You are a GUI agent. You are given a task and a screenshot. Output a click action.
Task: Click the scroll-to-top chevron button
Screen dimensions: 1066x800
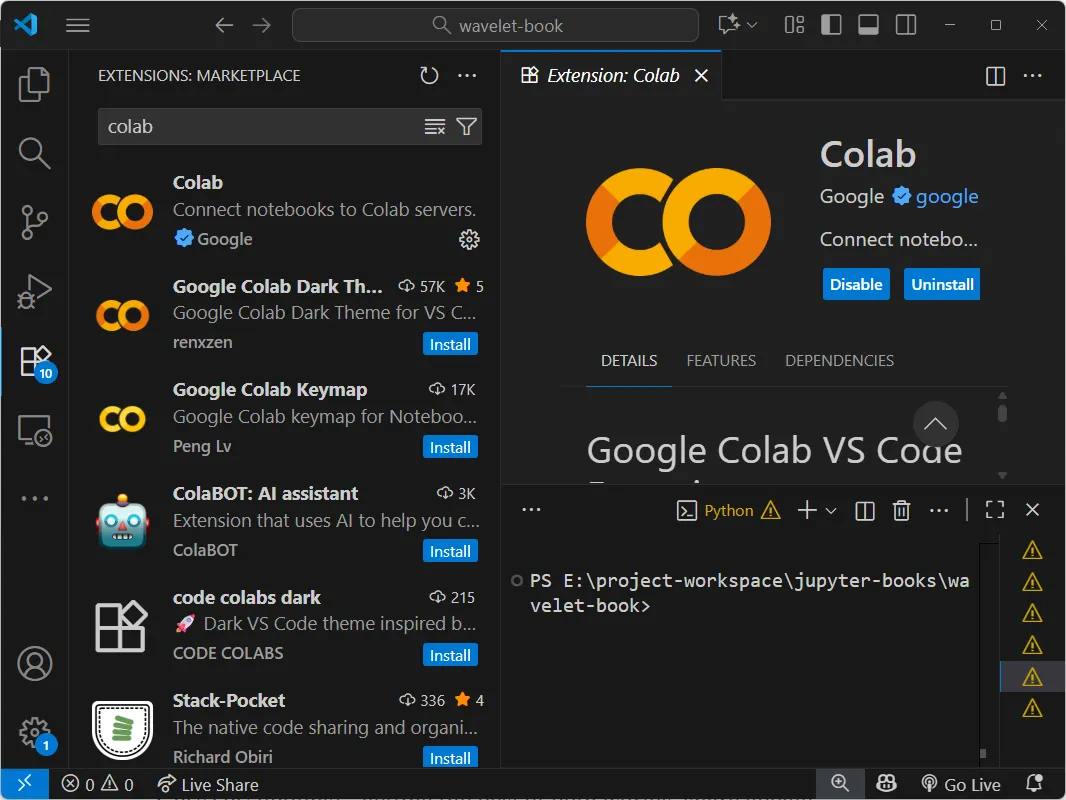[935, 424]
